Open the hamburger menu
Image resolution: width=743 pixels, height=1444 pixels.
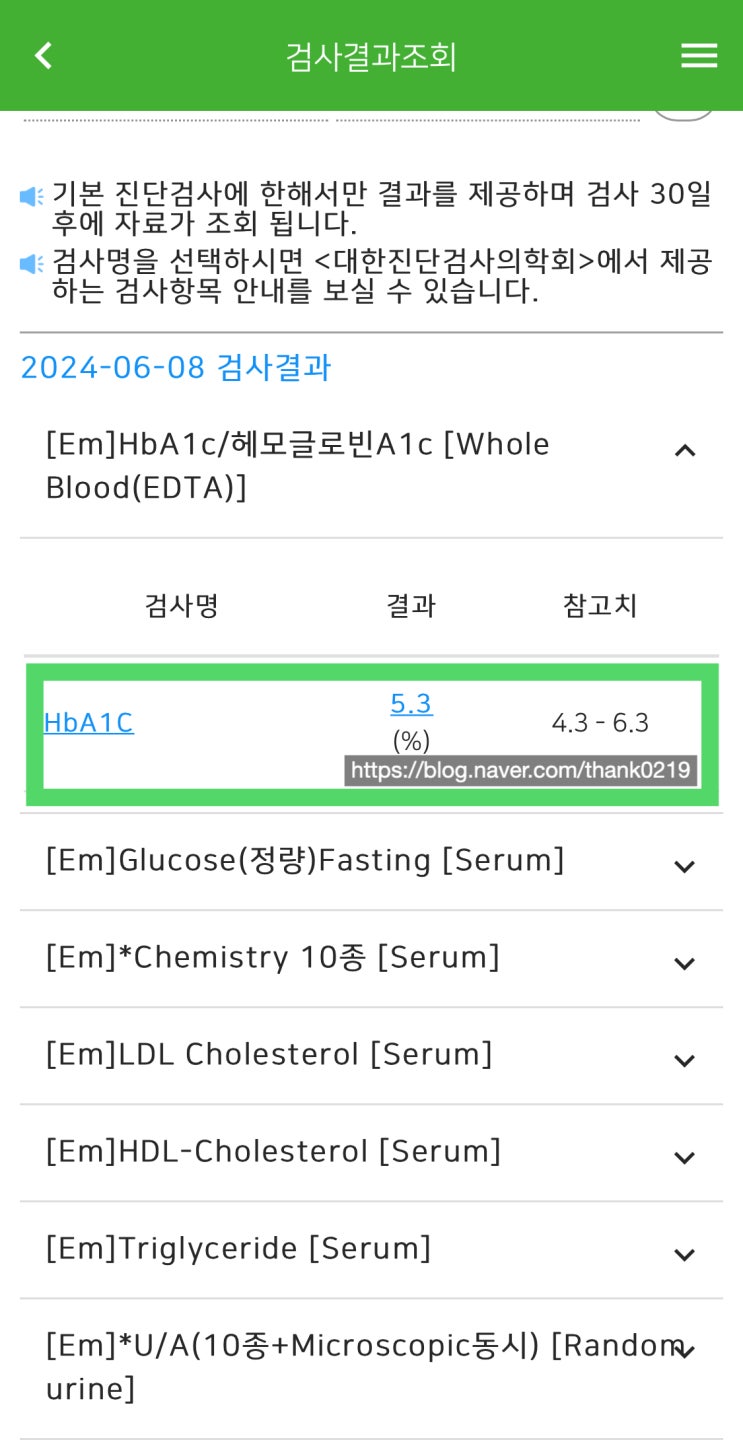click(x=699, y=56)
